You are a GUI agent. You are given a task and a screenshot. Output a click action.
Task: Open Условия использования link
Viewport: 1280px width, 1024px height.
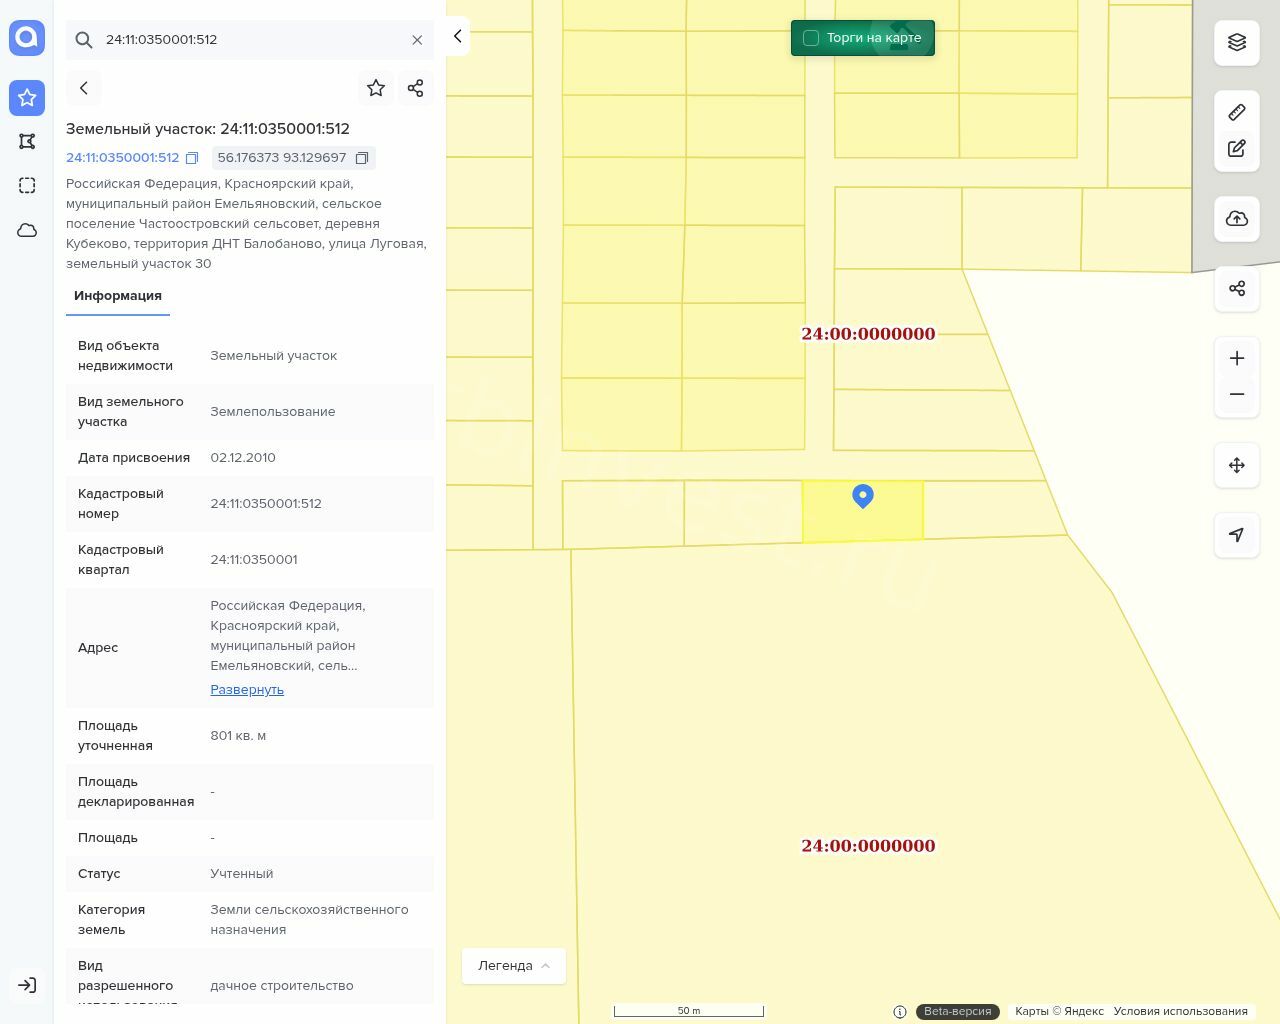coord(1180,1011)
